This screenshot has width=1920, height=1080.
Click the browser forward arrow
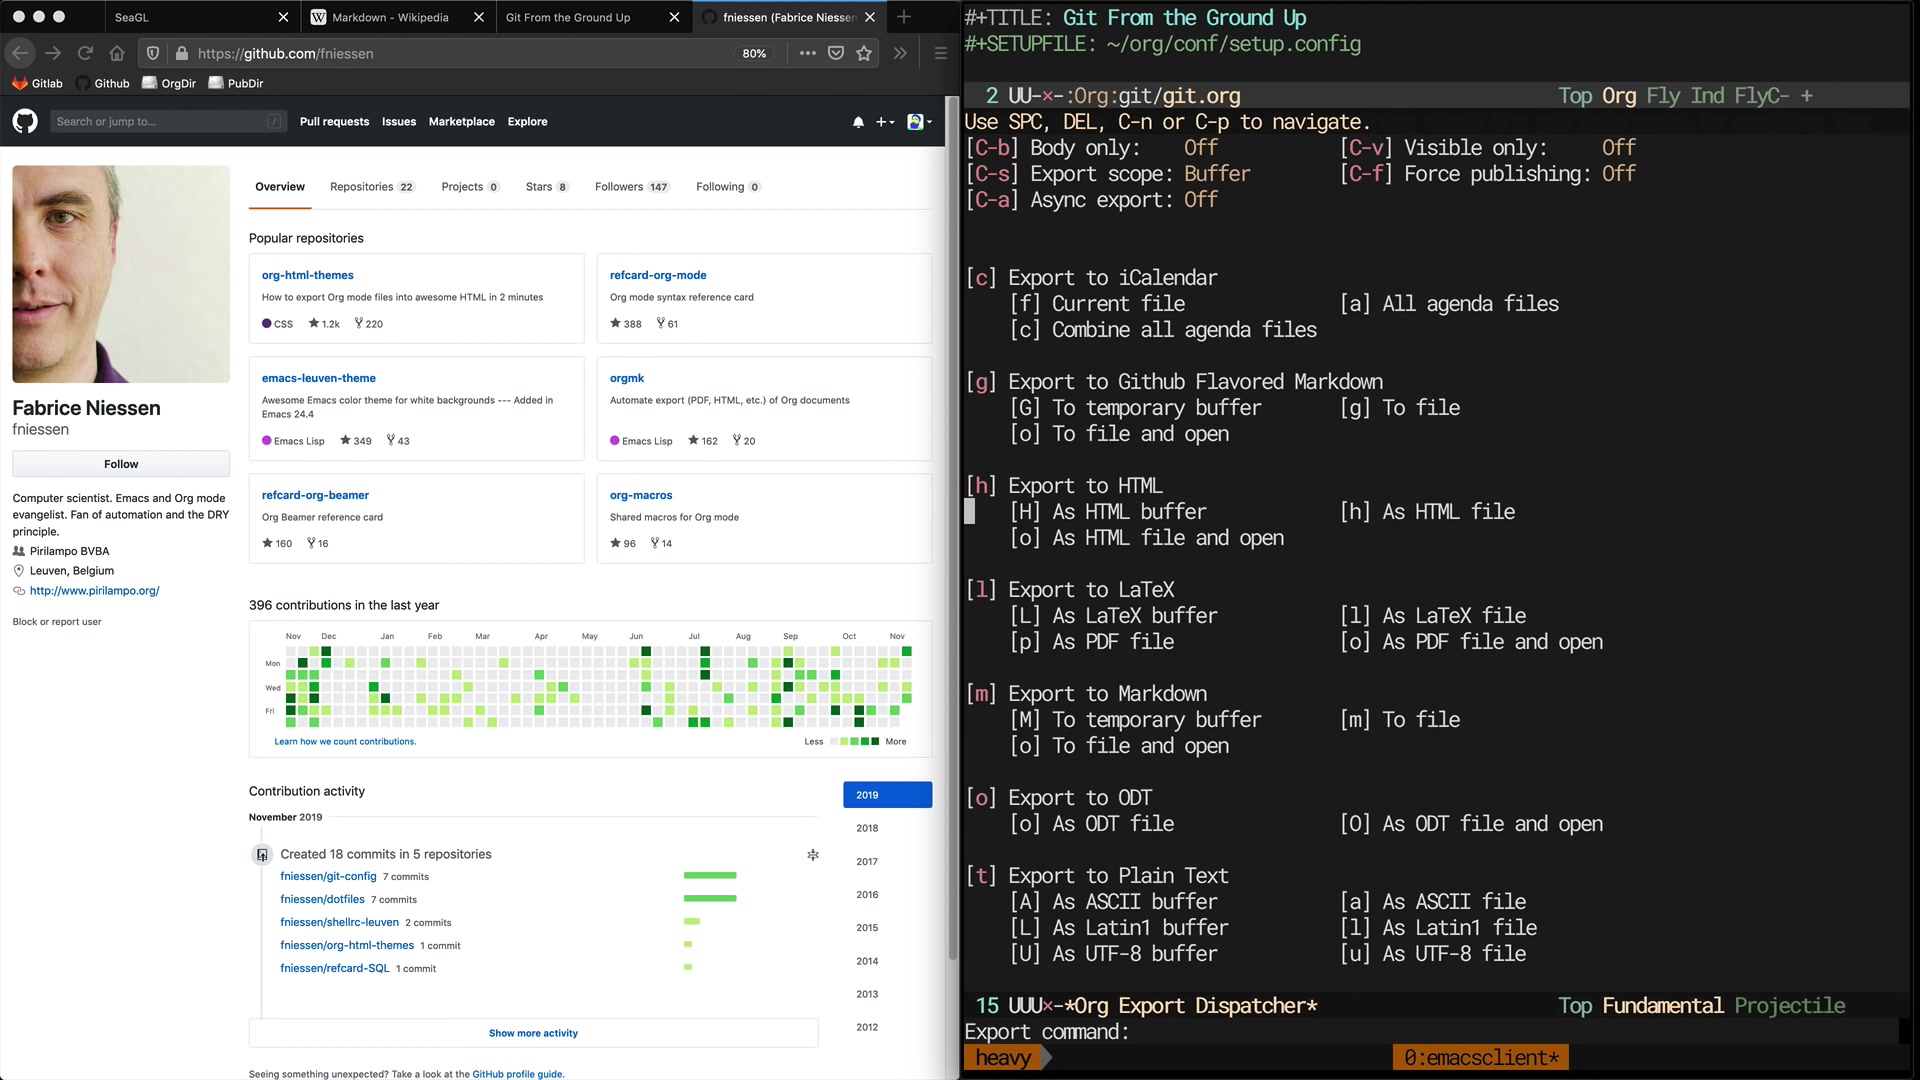(53, 53)
